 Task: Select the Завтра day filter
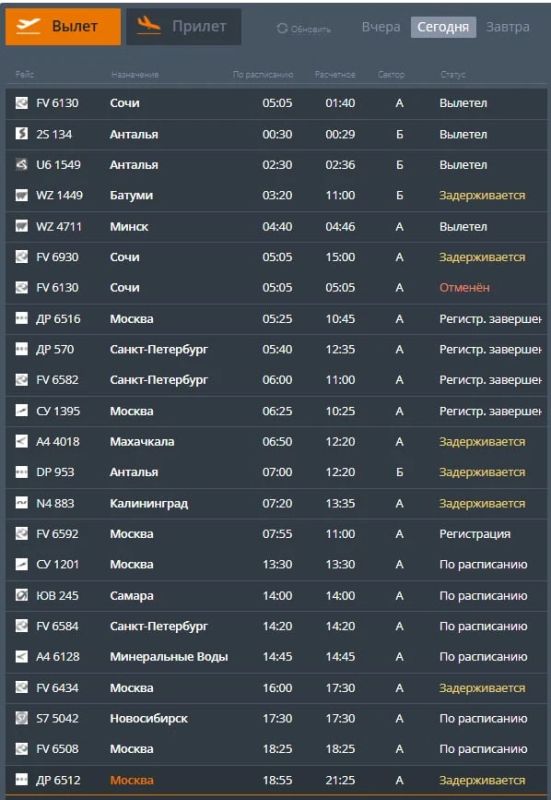[x=508, y=27]
